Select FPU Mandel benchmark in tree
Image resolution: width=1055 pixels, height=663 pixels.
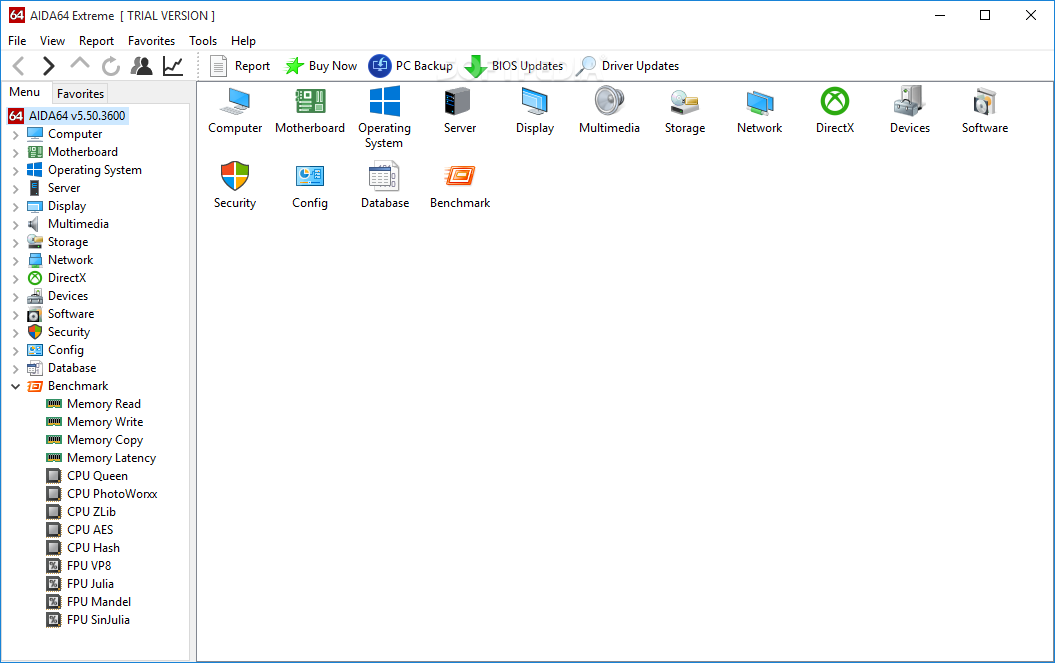[x=99, y=602]
